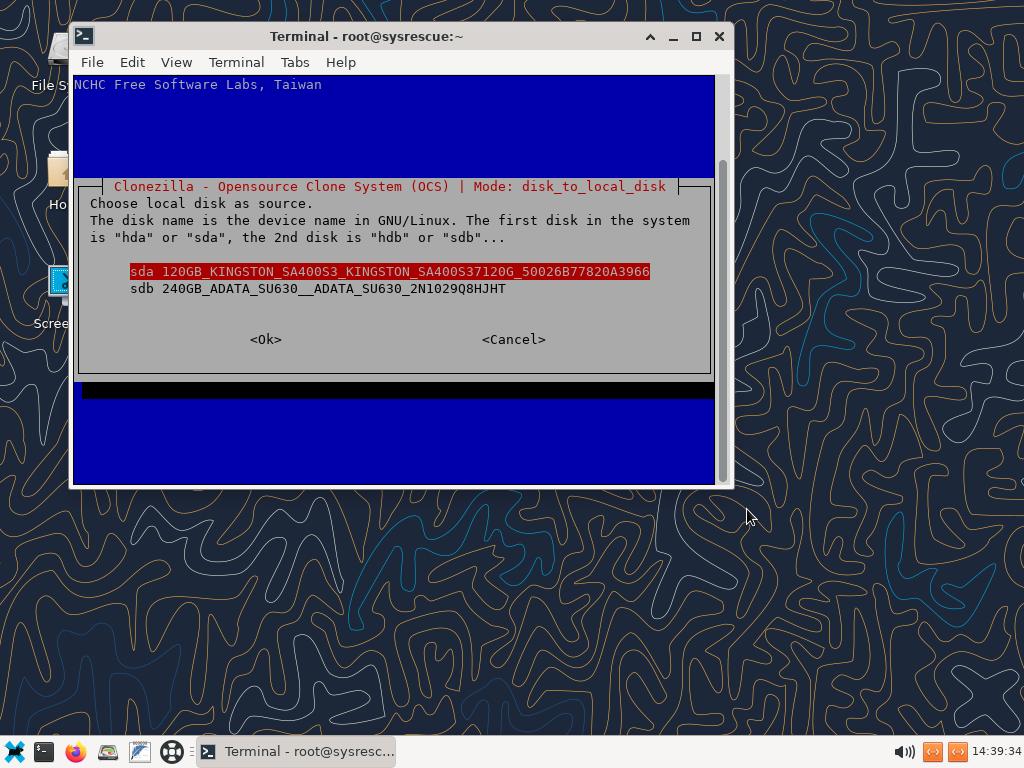Open the lifebuoy help icon in the taskbar

click(x=172, y=751)
